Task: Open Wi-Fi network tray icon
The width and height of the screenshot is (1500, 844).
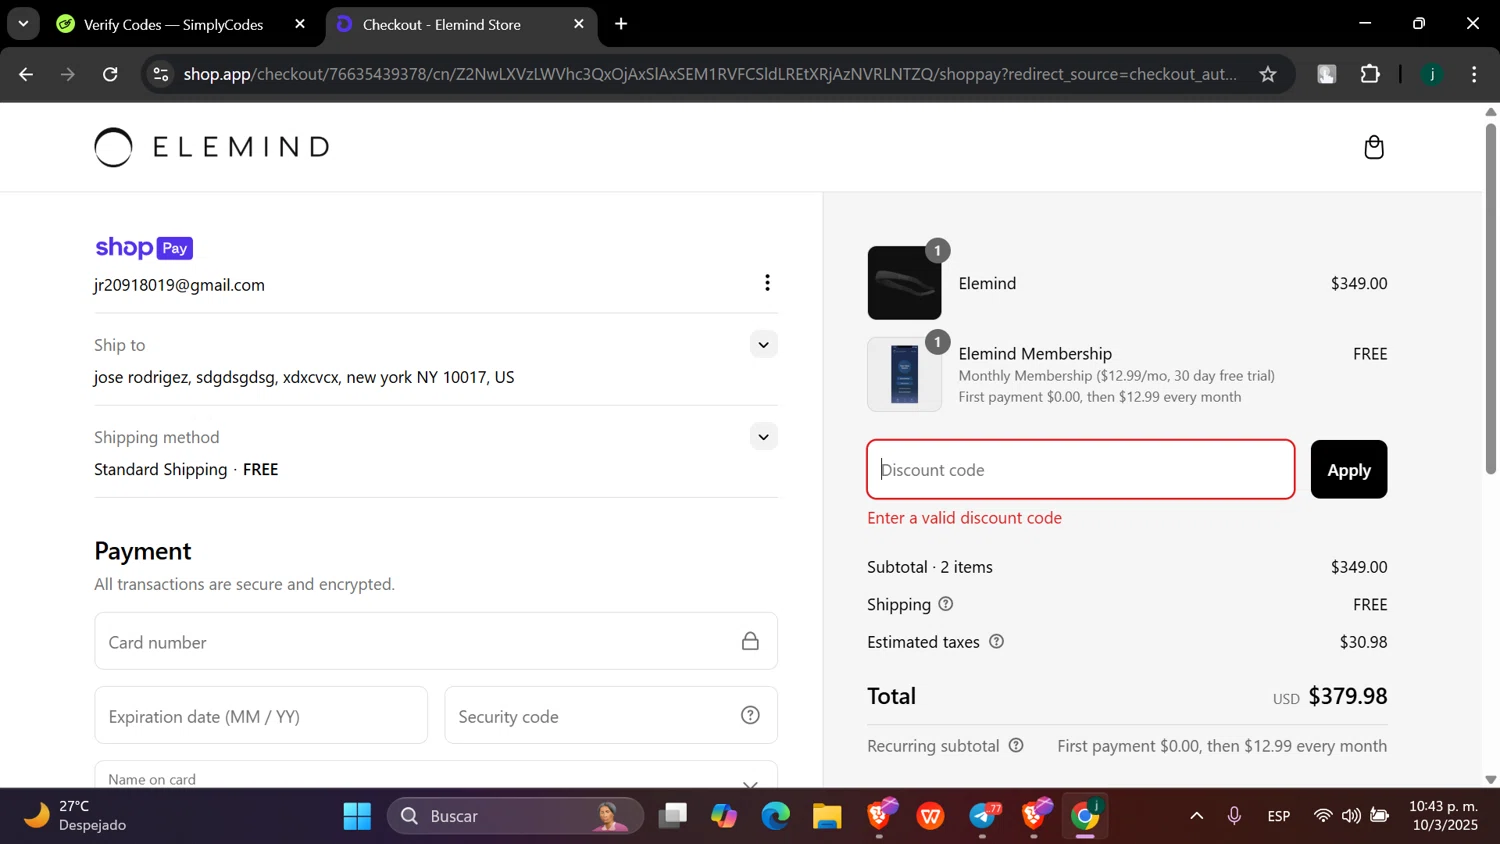Action: [1322, 816]
